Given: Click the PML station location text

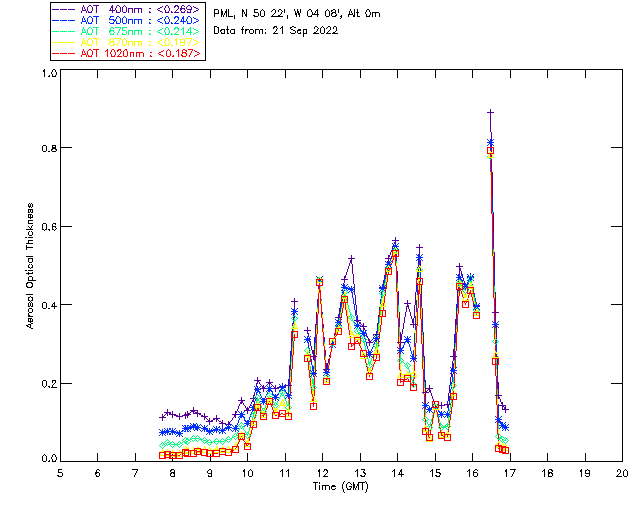Looking at the screenshot, I should pyautogui.click(x=297, y=14).
